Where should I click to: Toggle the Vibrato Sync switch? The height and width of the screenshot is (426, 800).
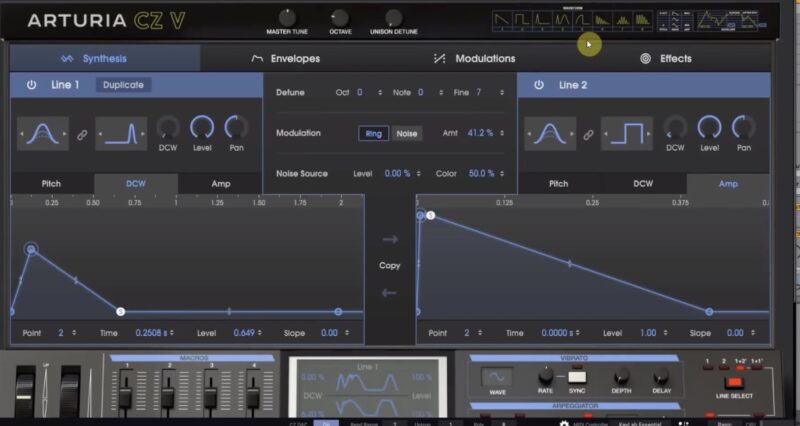[577, 378]
